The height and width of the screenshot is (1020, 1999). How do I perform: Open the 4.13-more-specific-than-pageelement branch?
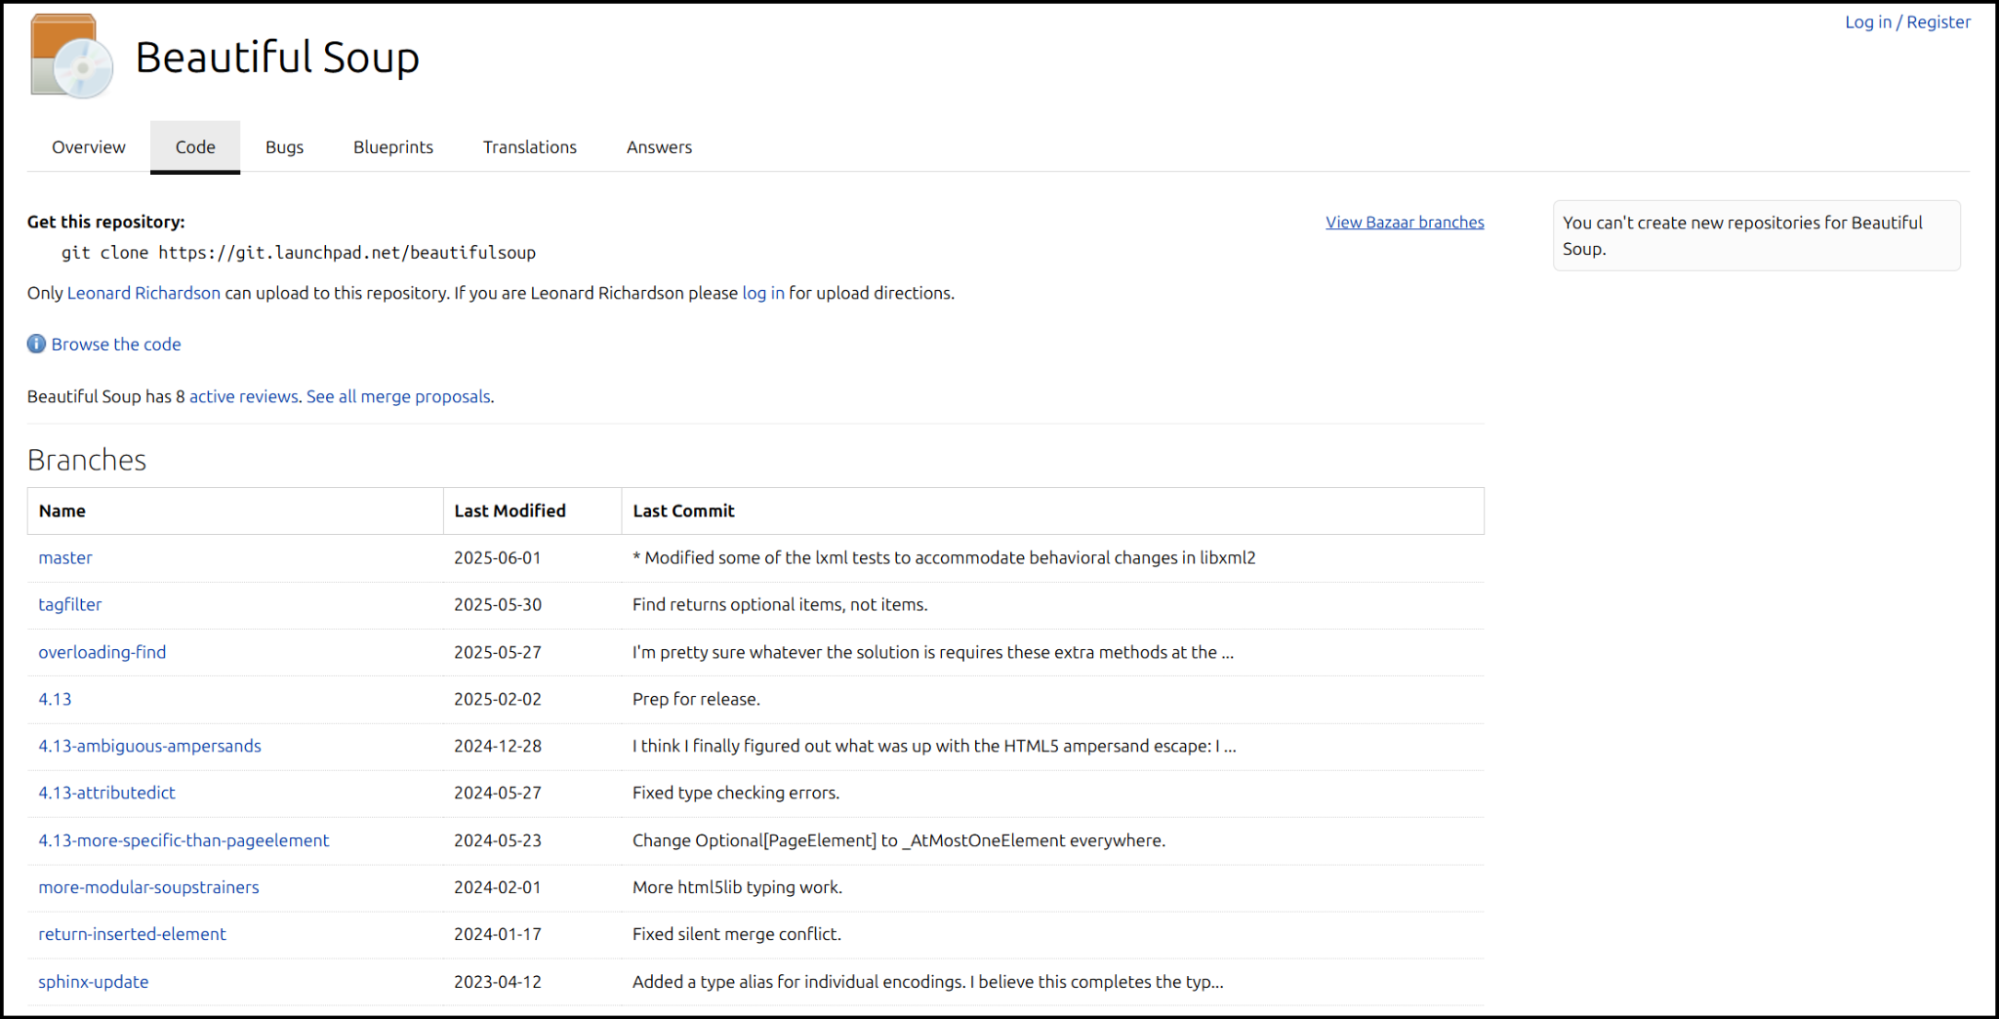184,840
